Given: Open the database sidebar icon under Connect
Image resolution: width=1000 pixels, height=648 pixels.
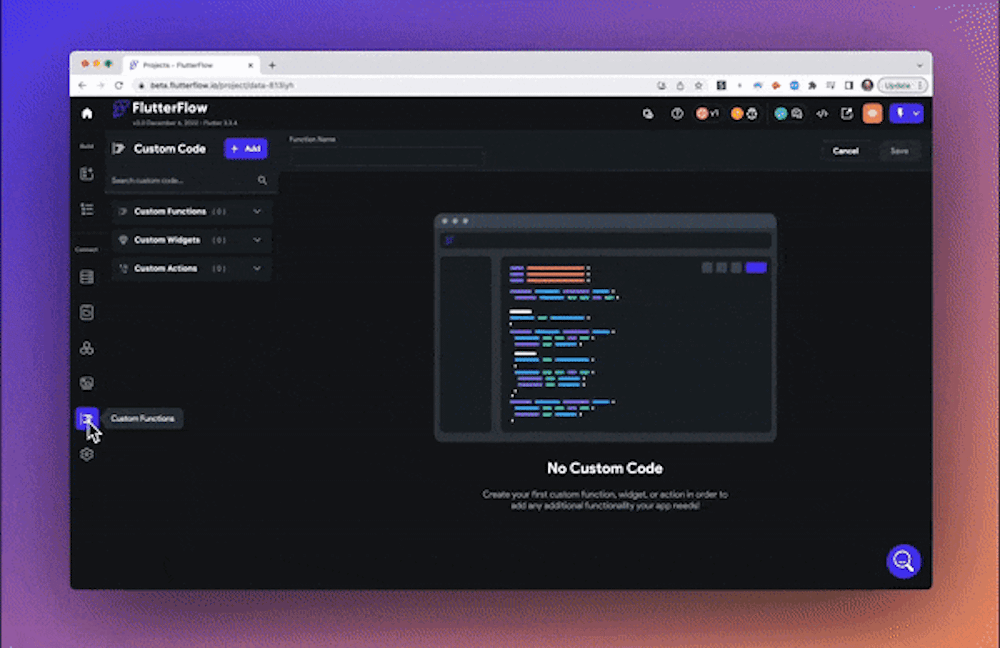Looking at the screenshot, I should click(87, 277).
